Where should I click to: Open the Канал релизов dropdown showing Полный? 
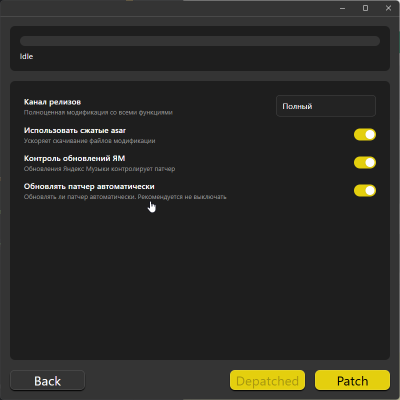pos(326,106)
